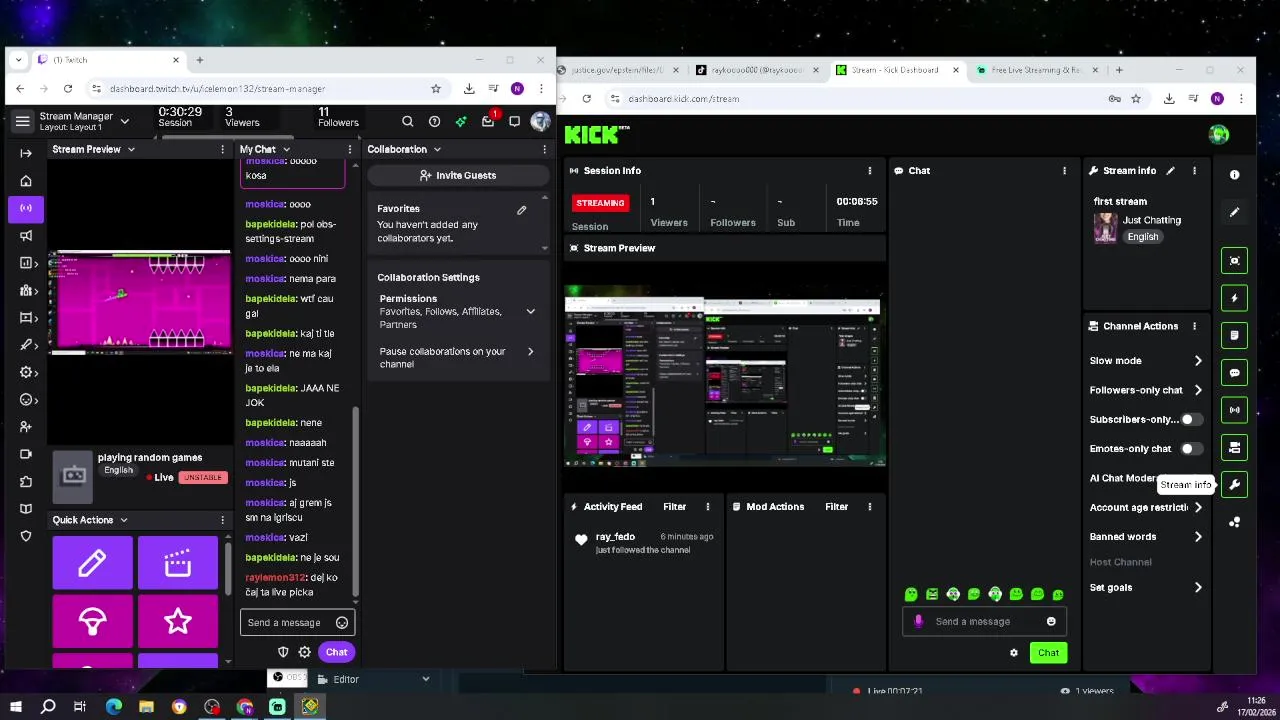Screen dimensions: 1280x720
Task: Open the Twitch profile avatar menu
Action: 540,122
